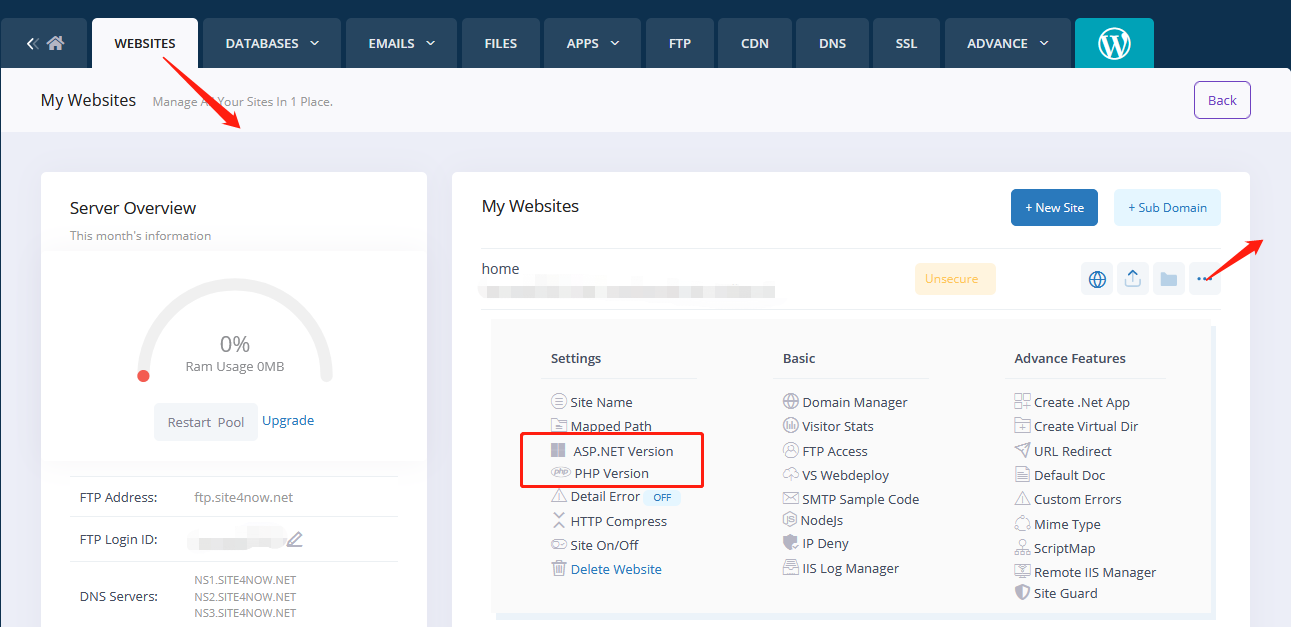Toggle the Detail Error OFF switch
The width and height of the screenshot is (1291, 627).
pos(661,497)
